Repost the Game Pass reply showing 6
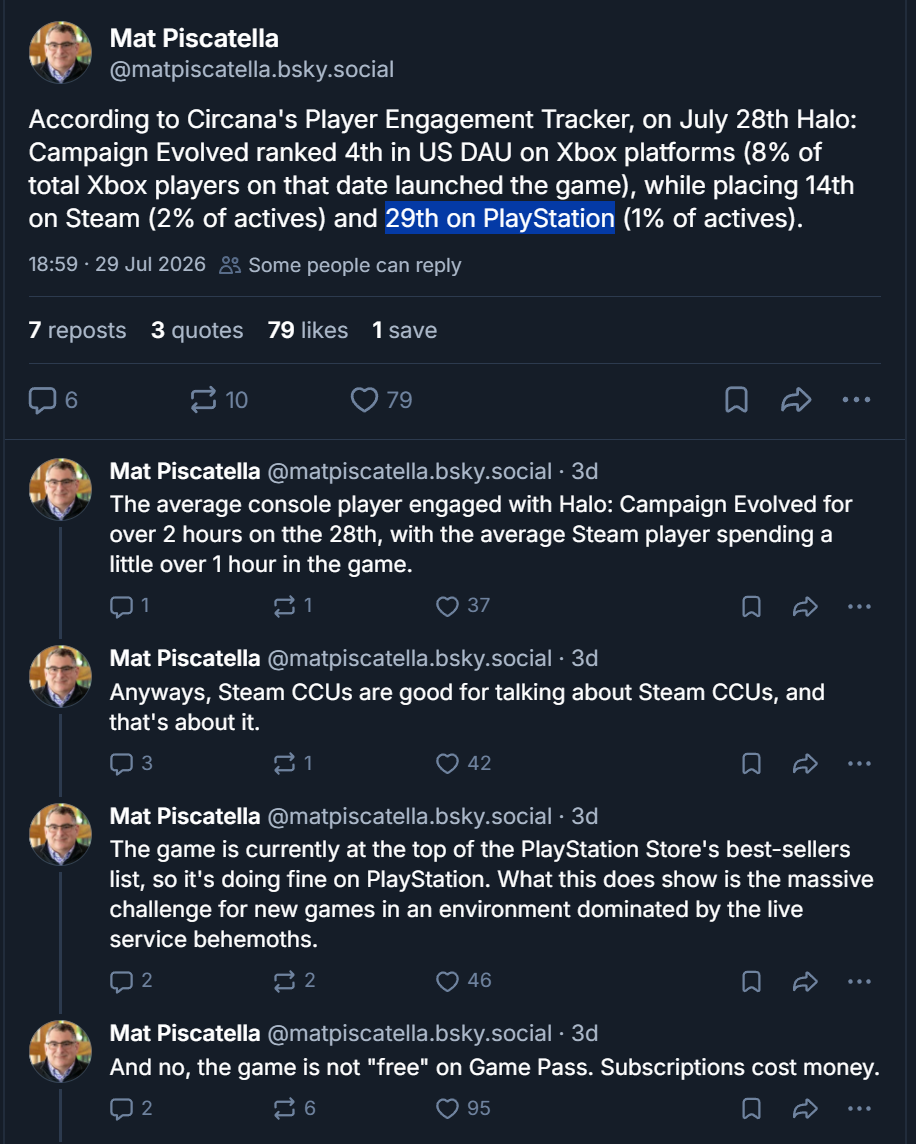The height and width of the screenshot is (1144, 916). coord(294,1108)
